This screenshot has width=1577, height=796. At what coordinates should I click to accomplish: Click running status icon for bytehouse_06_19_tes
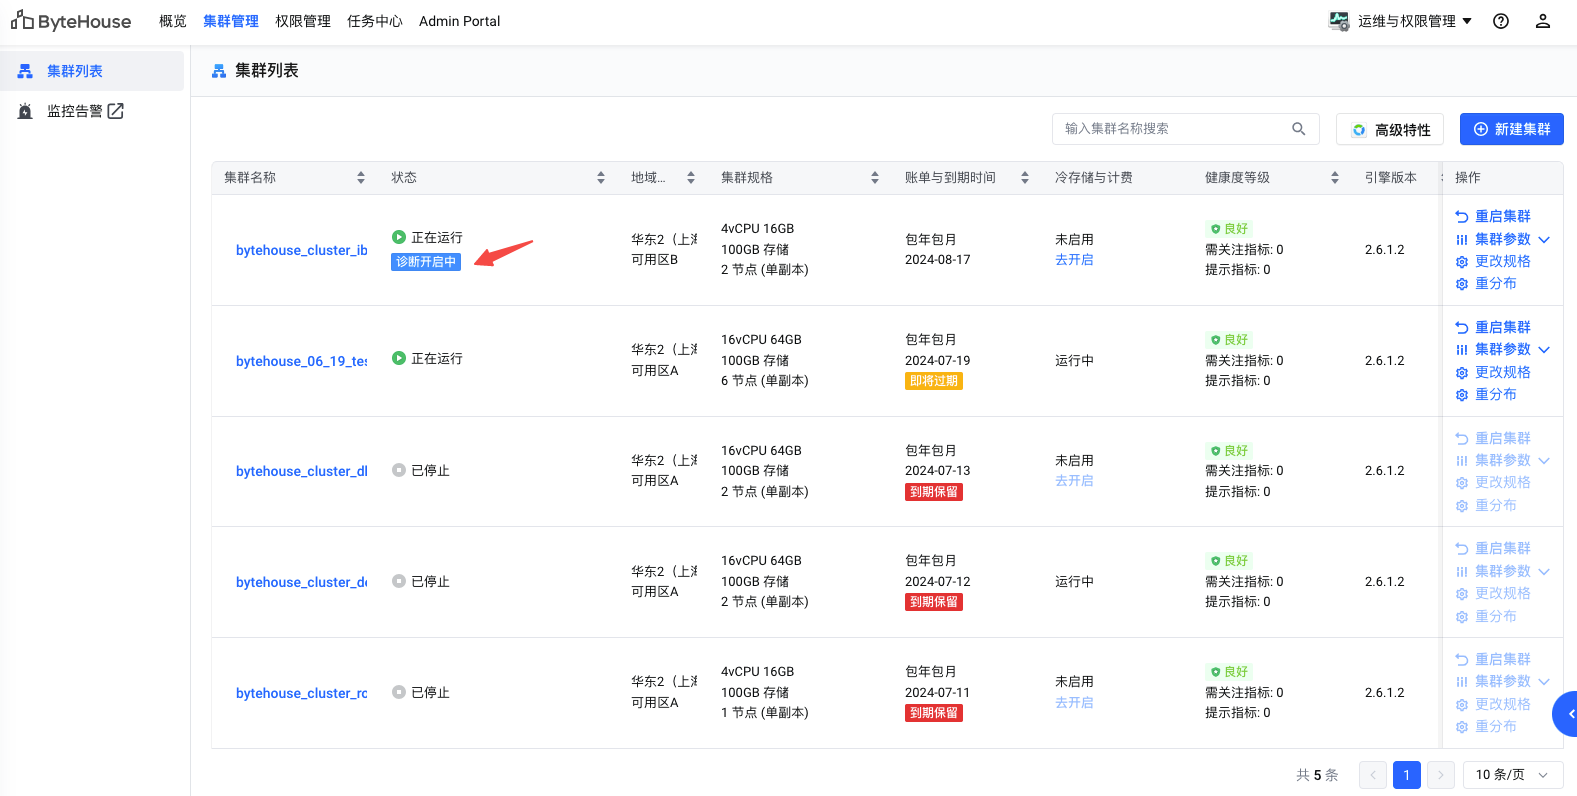pos(399,358)
